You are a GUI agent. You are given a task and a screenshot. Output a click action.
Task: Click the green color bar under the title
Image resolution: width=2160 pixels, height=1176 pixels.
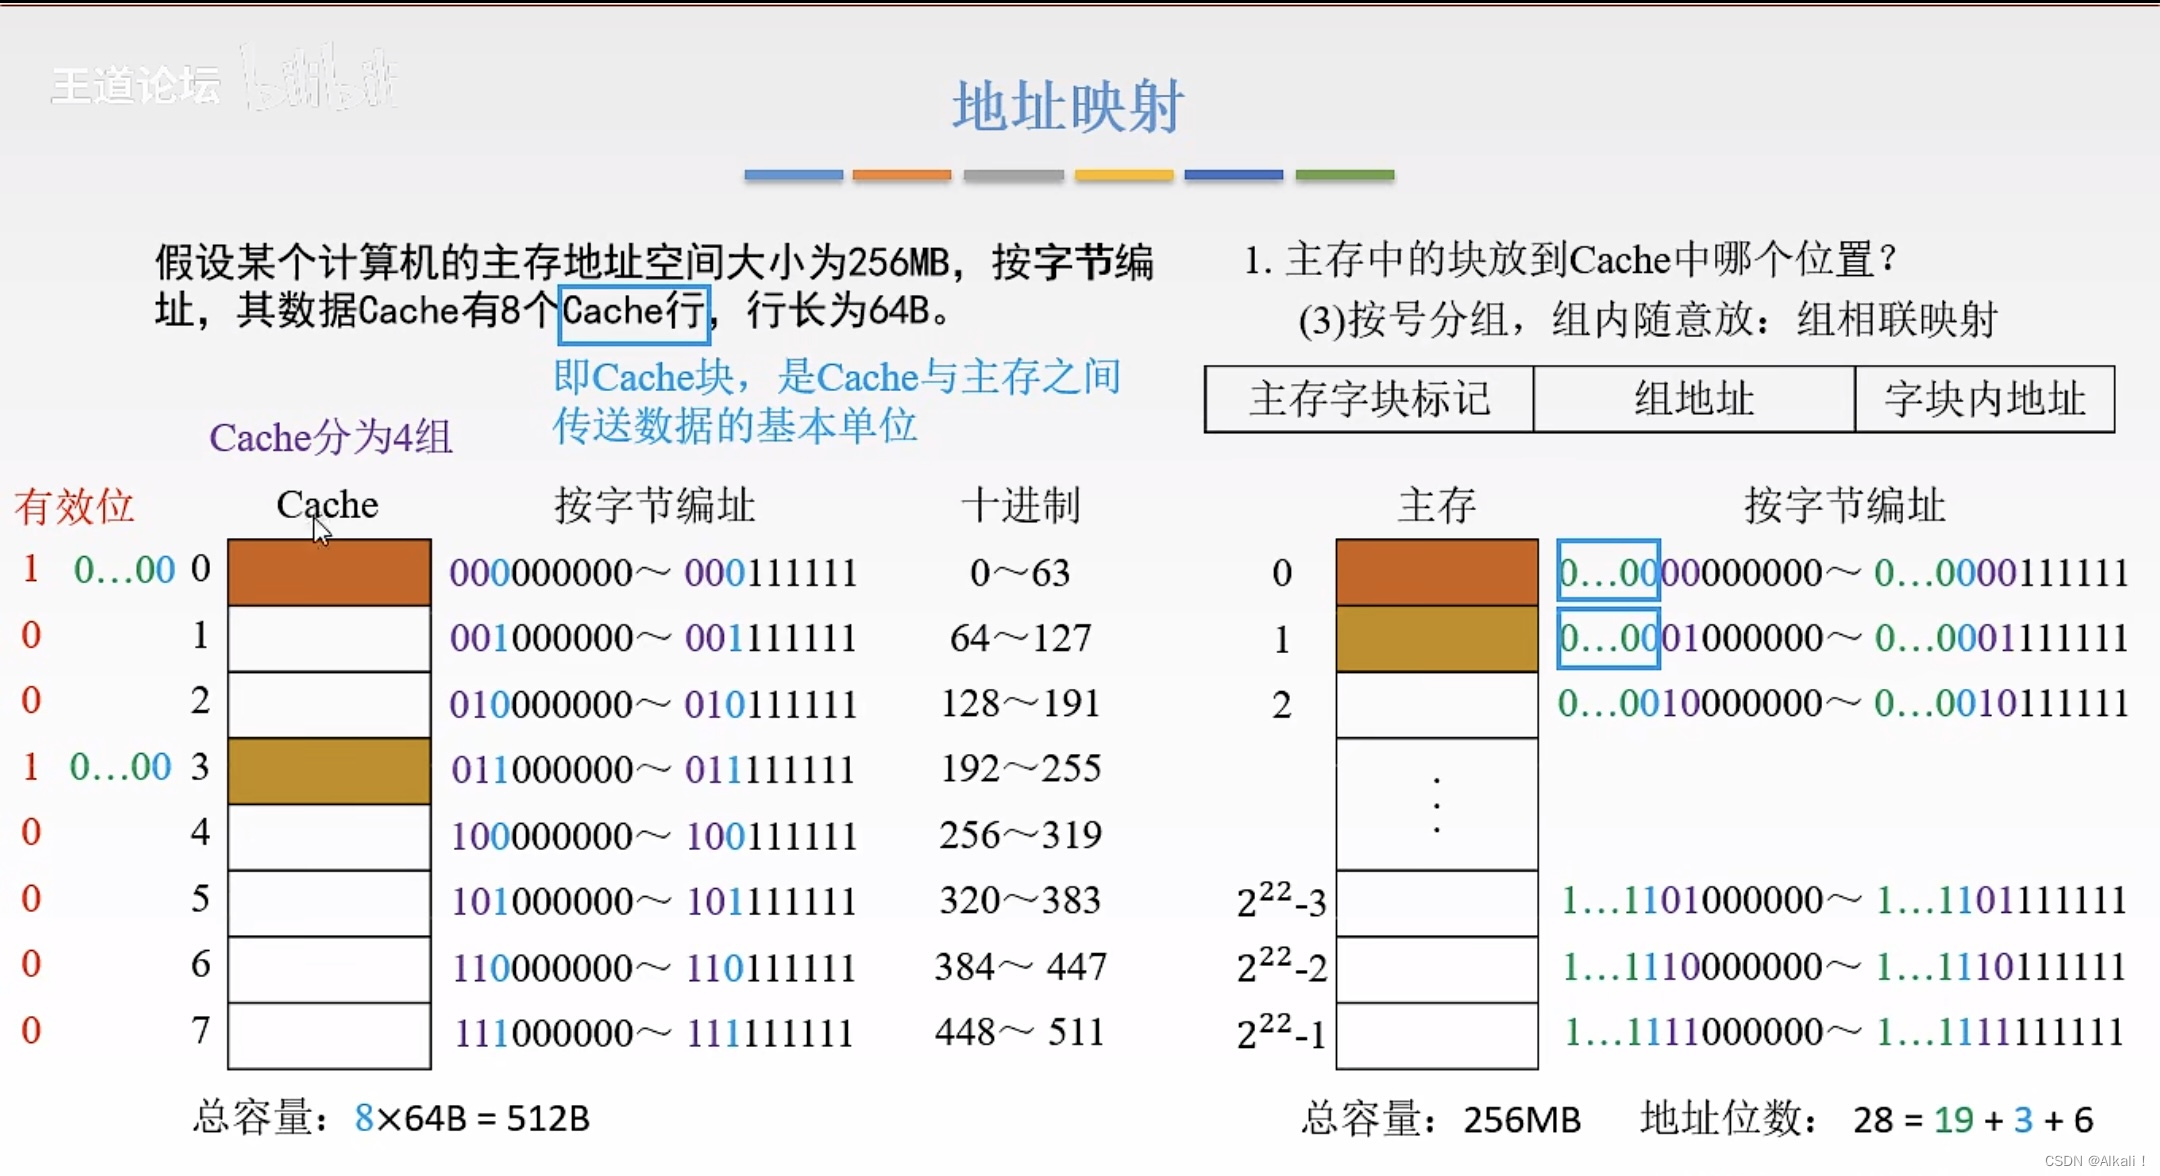1344,175
